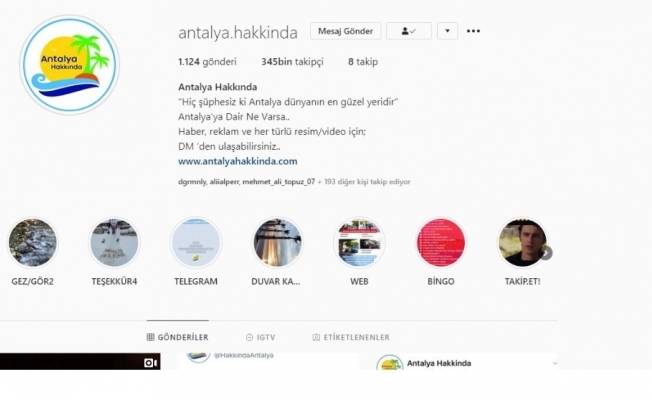The image size is (652, 400).
Task: Switch to the ETİKETLENENLER tab
Action: click(x=351, y=337)
